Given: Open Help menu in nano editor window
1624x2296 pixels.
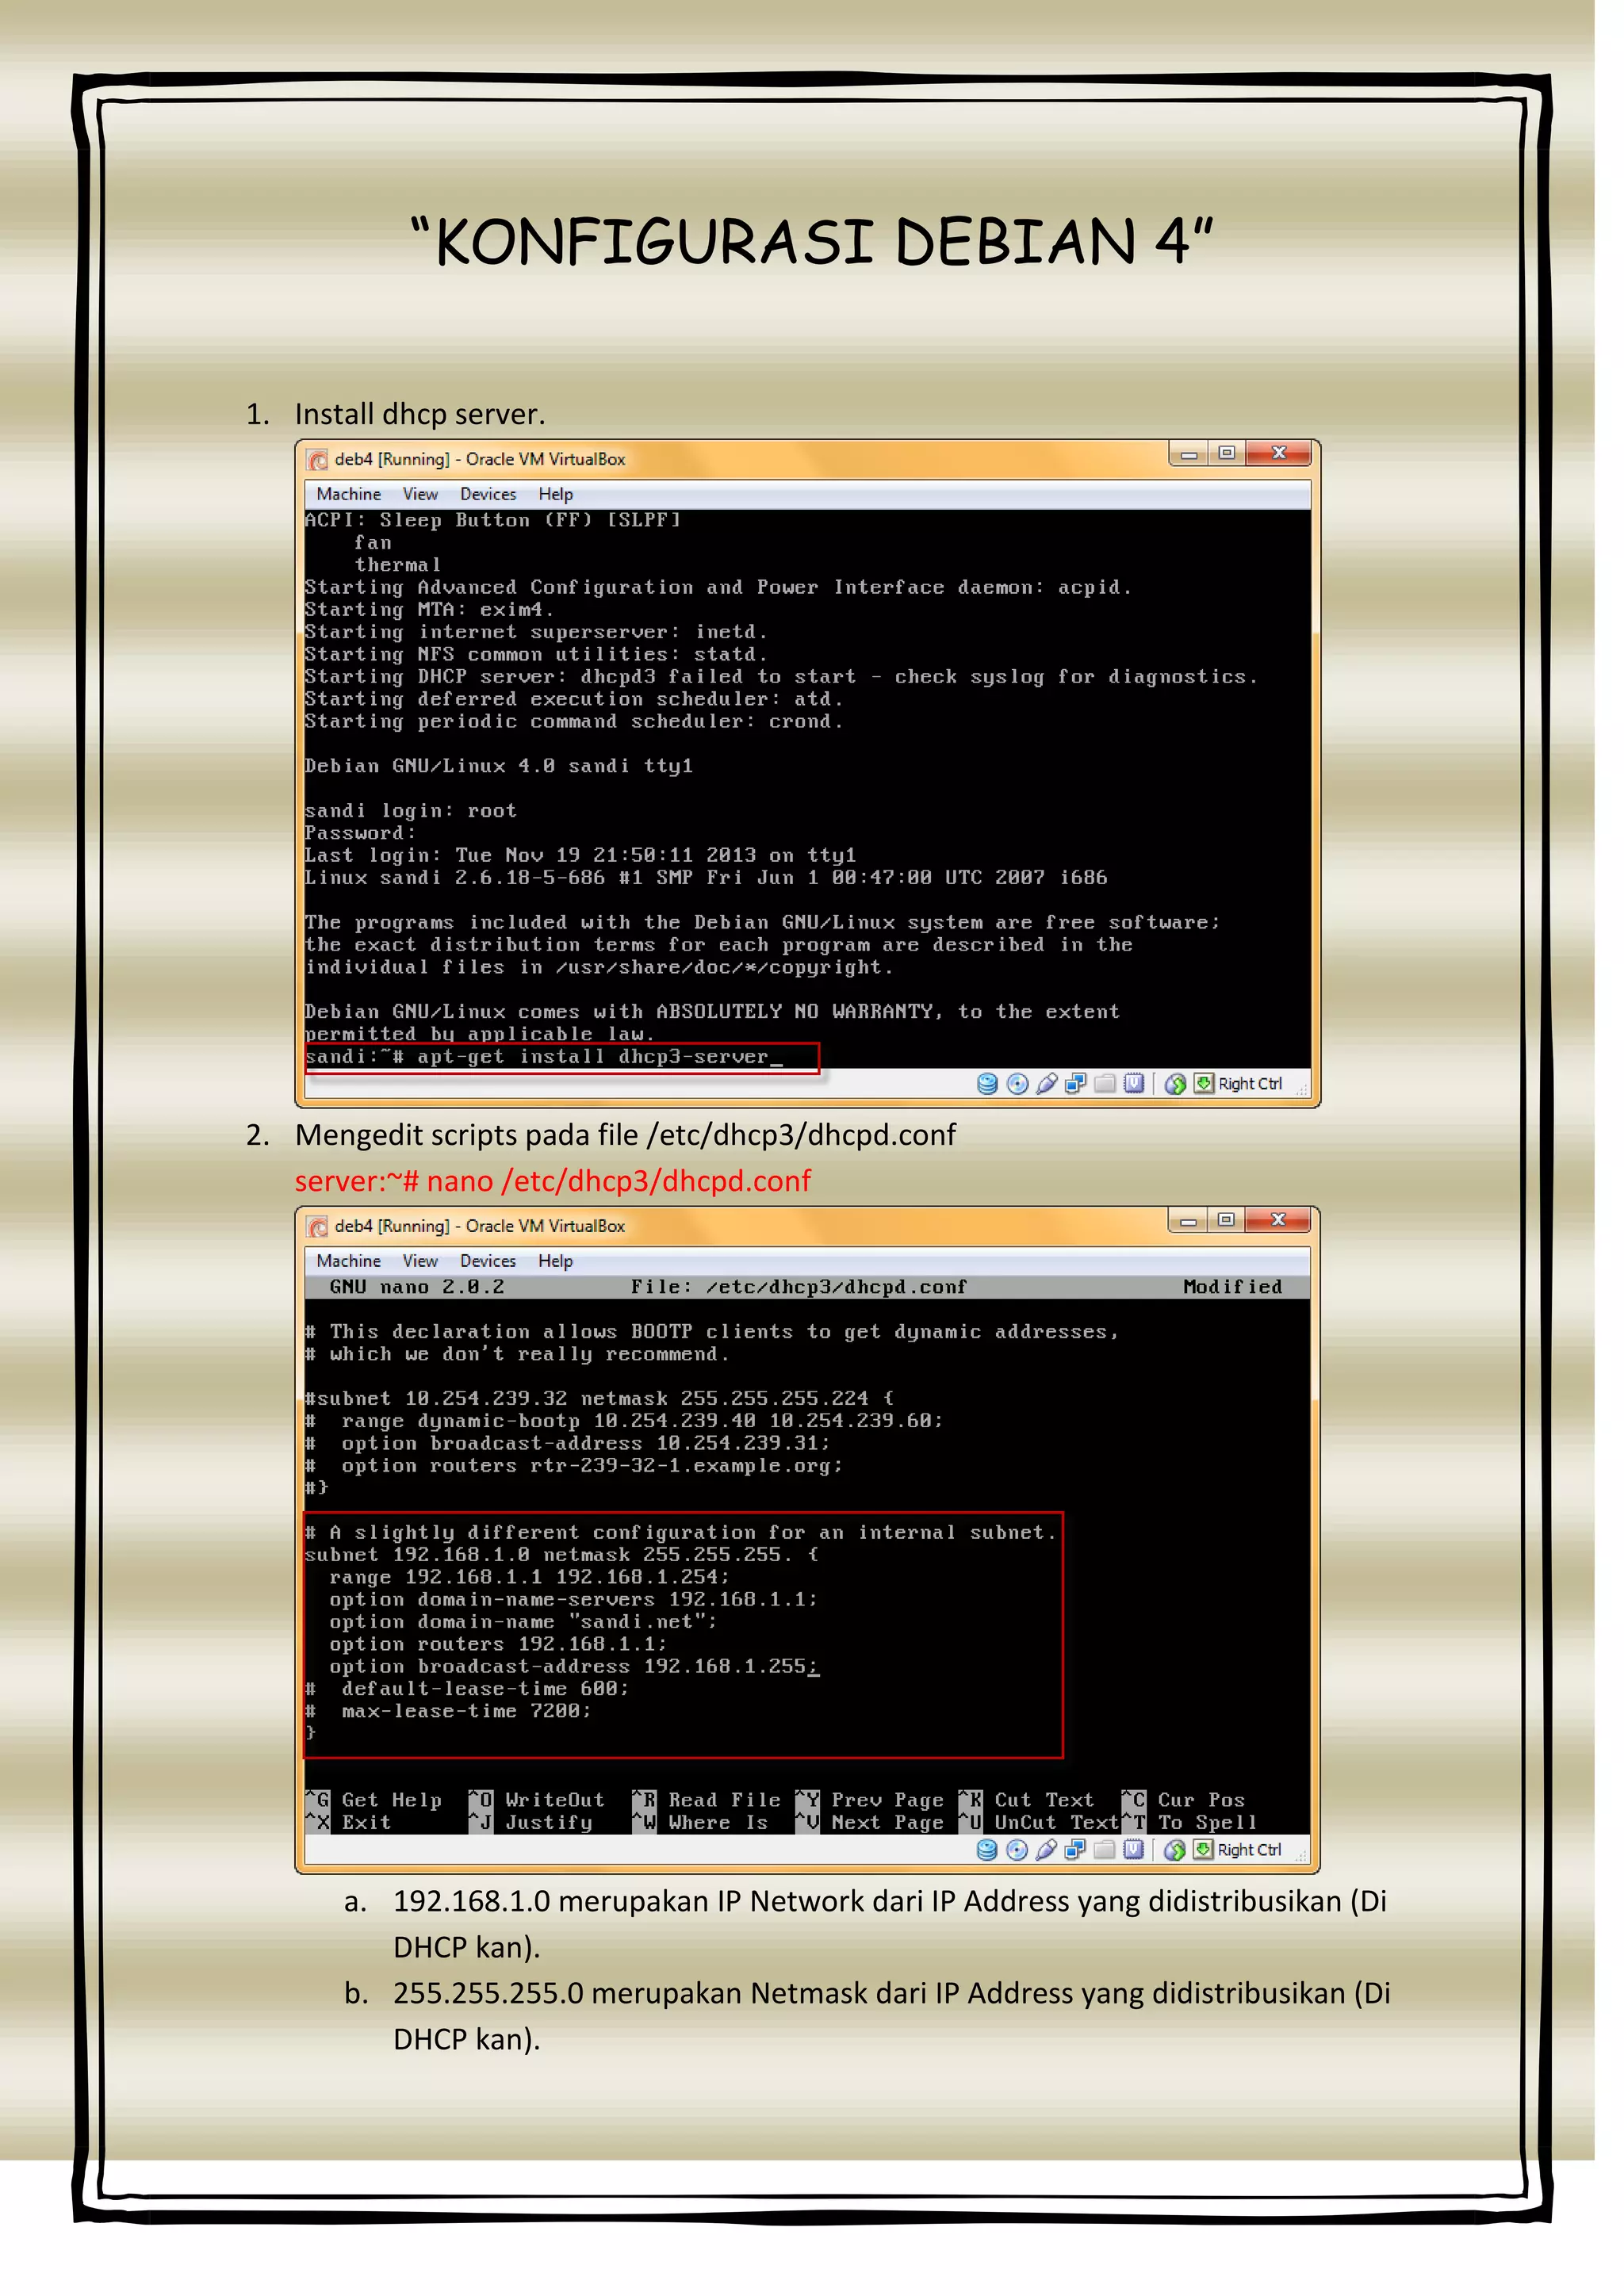Looking at the screenshot, I should click(555, 1261).
